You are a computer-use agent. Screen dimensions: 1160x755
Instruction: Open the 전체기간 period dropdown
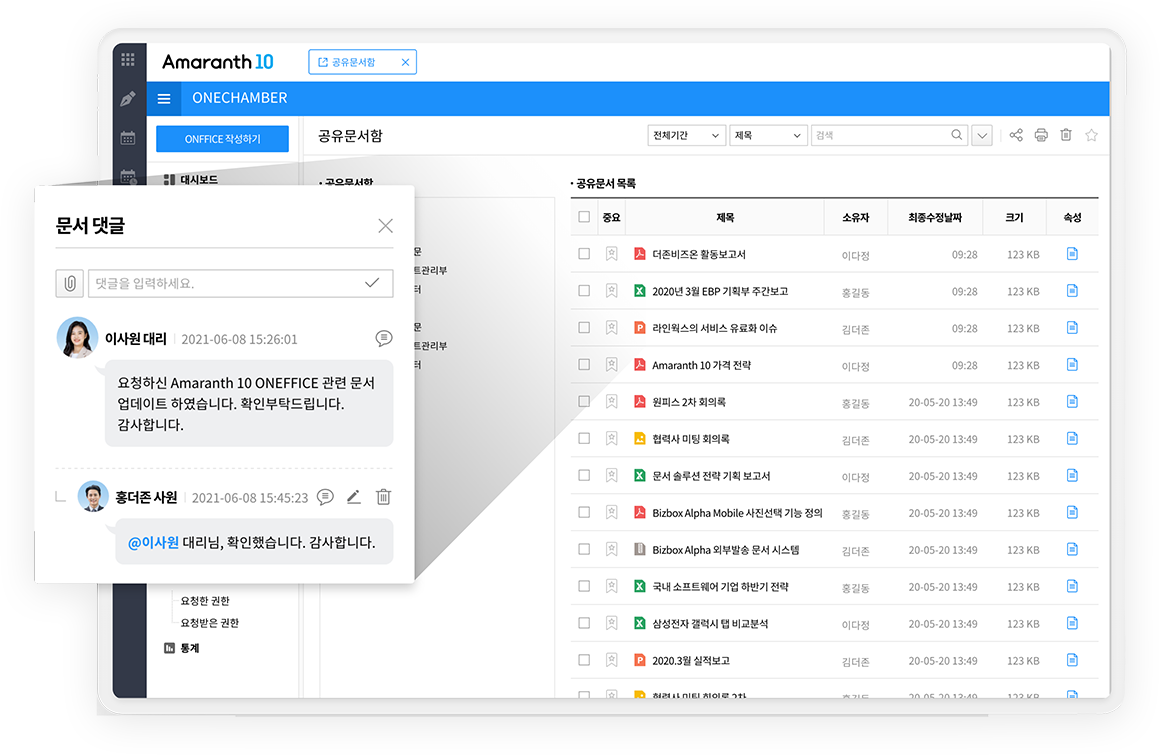686,135
